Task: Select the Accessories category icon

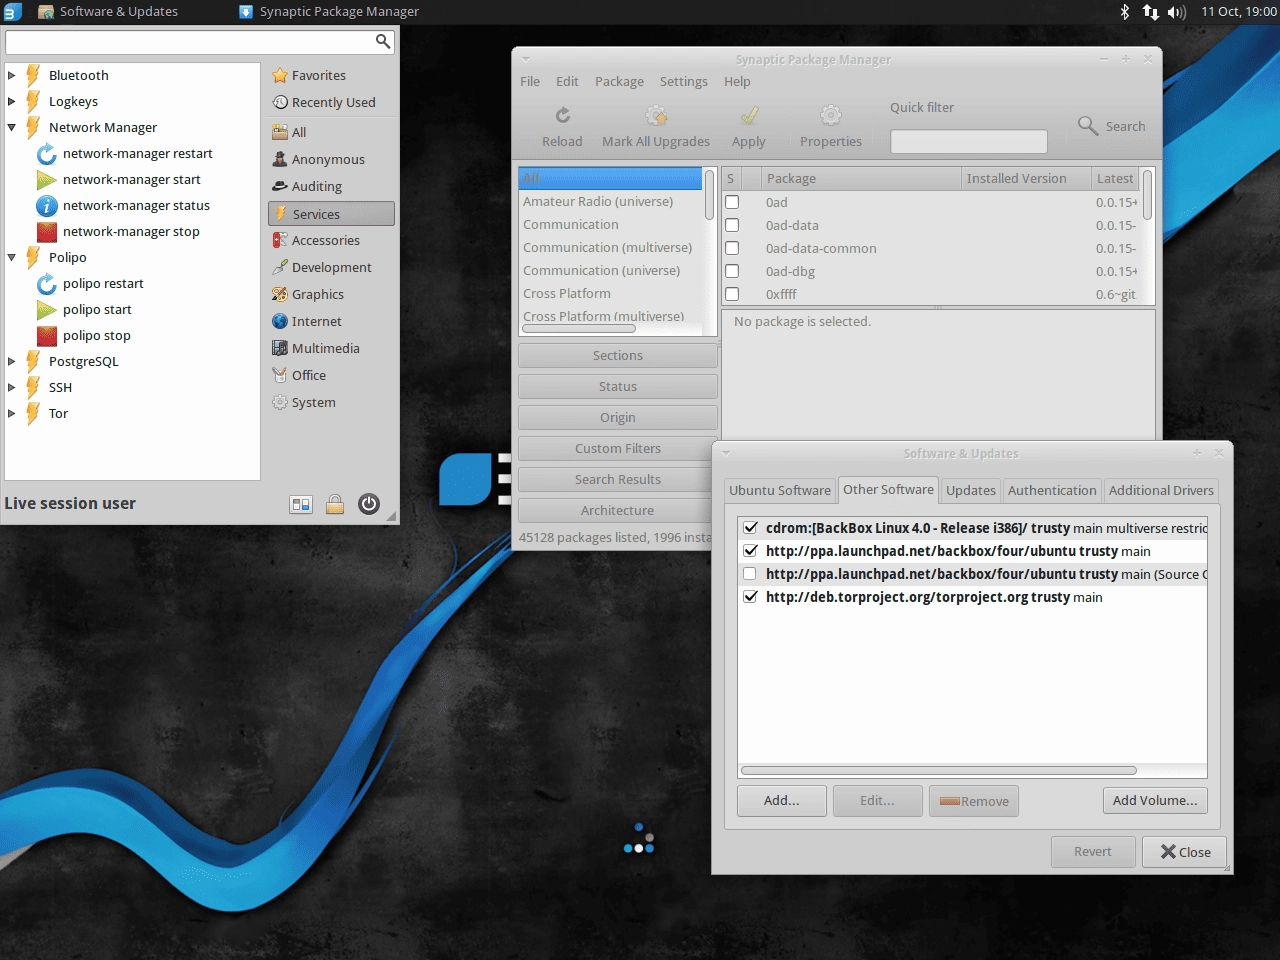Action: coord(280,240)
